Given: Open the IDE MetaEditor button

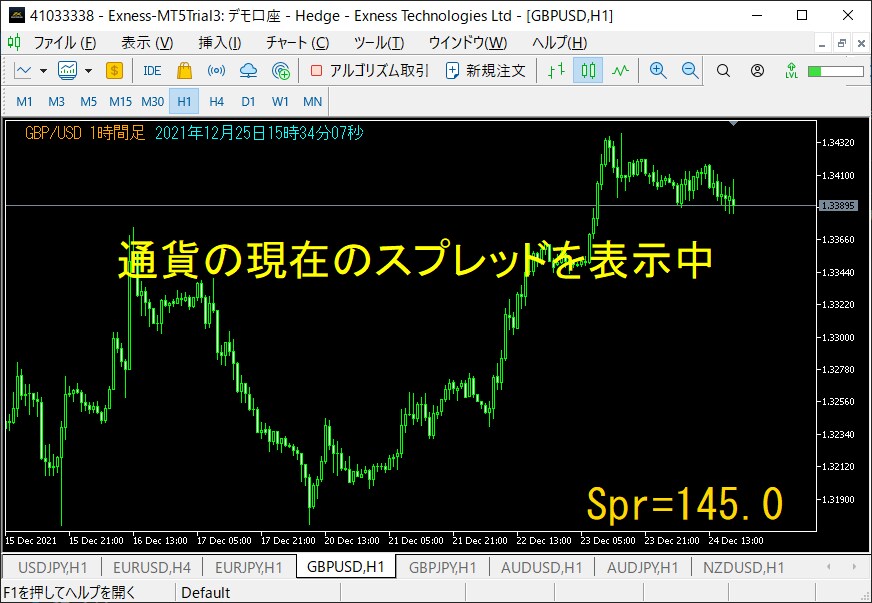Looking at the screenshot, I should [152, 71].
